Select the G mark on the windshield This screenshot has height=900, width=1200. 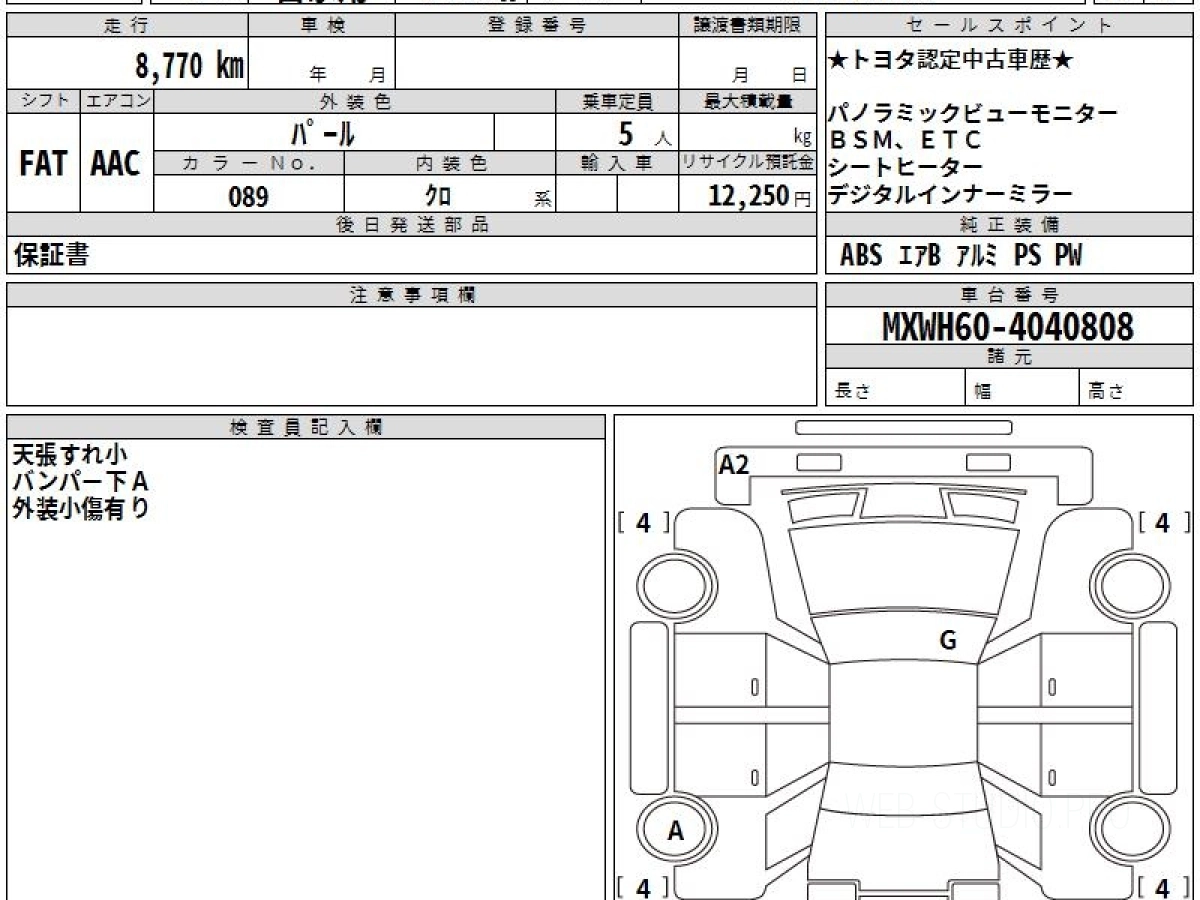point(948,641)
